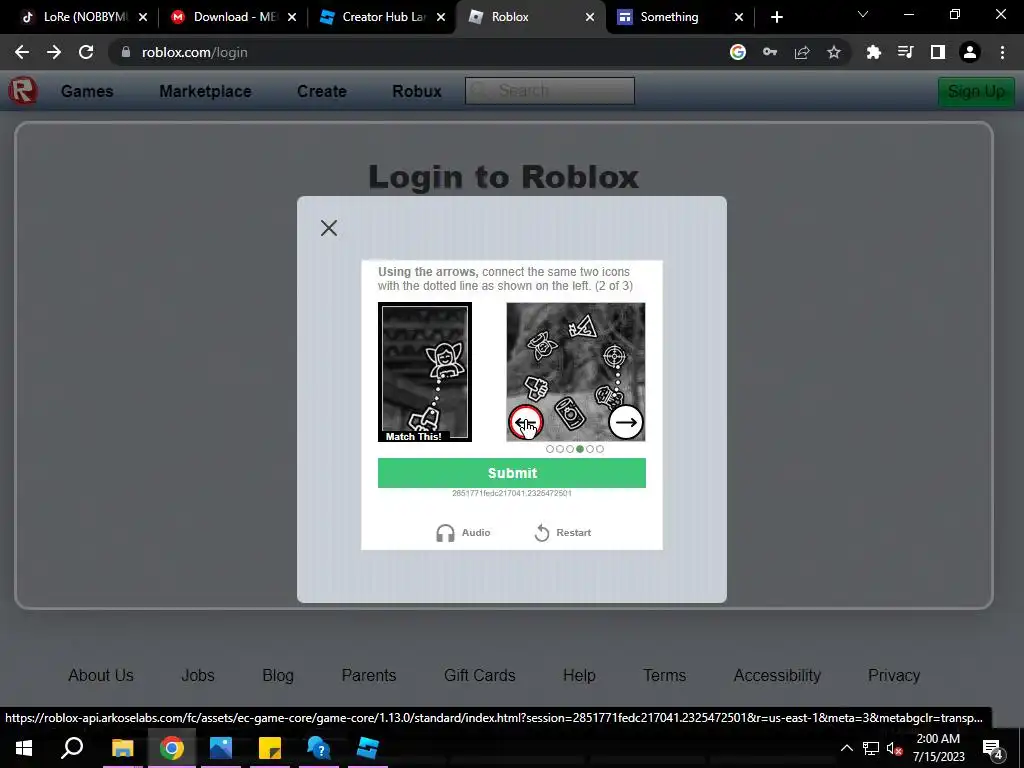This screenshot has height=768, width=1024.
Task: Open the Robux page
Action: [x=417, y=91]
